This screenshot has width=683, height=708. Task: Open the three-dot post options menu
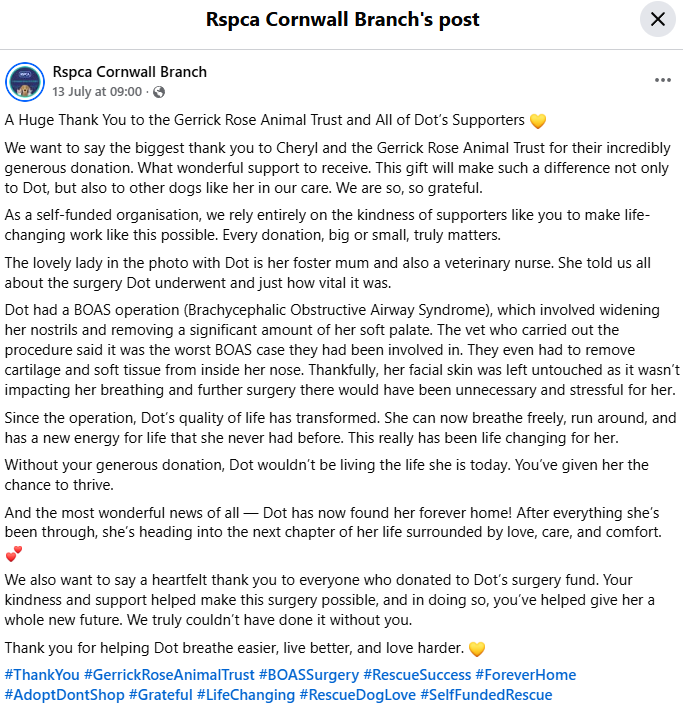coord(663,80)
